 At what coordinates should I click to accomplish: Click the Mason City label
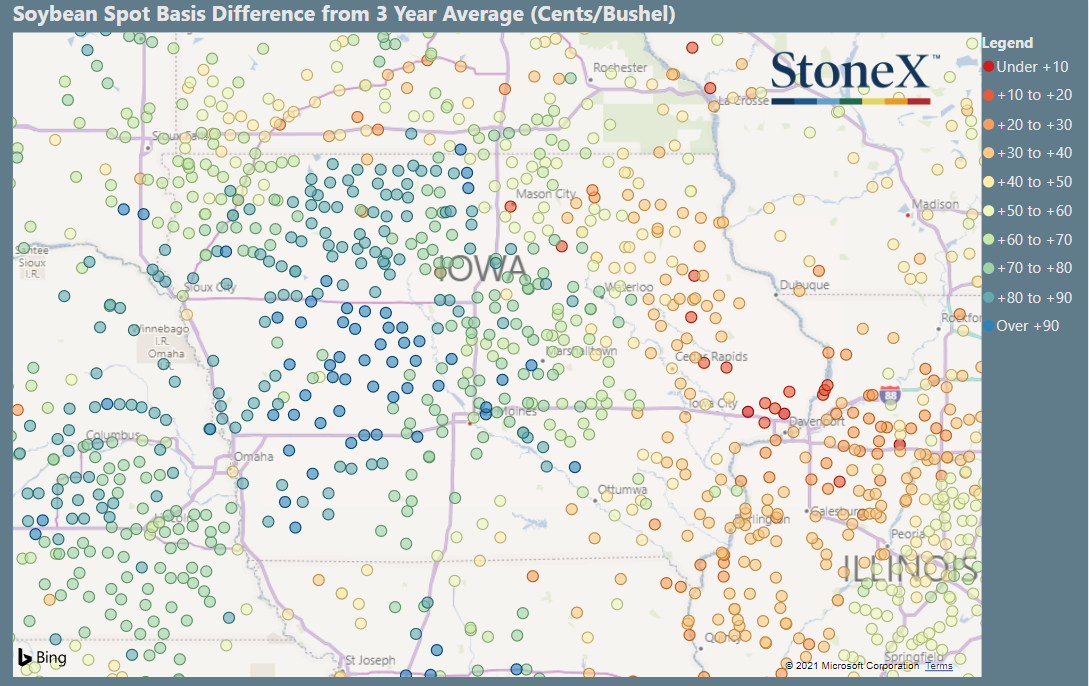tap(546, 194)
